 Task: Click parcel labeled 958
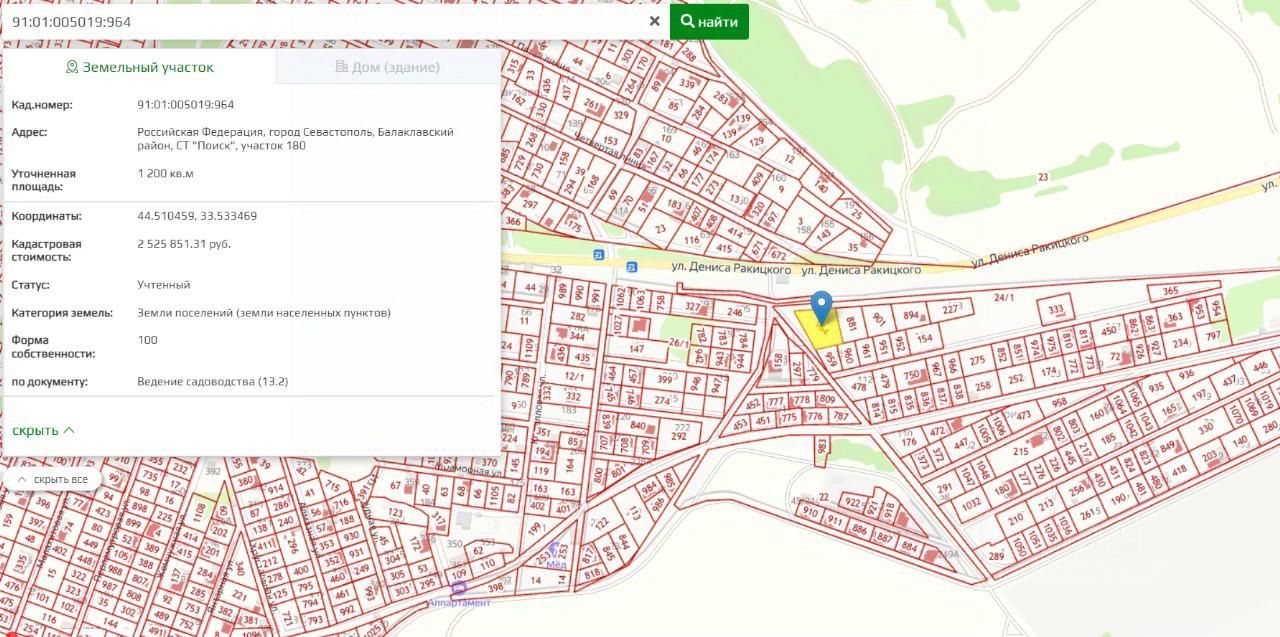(1059, 402)
